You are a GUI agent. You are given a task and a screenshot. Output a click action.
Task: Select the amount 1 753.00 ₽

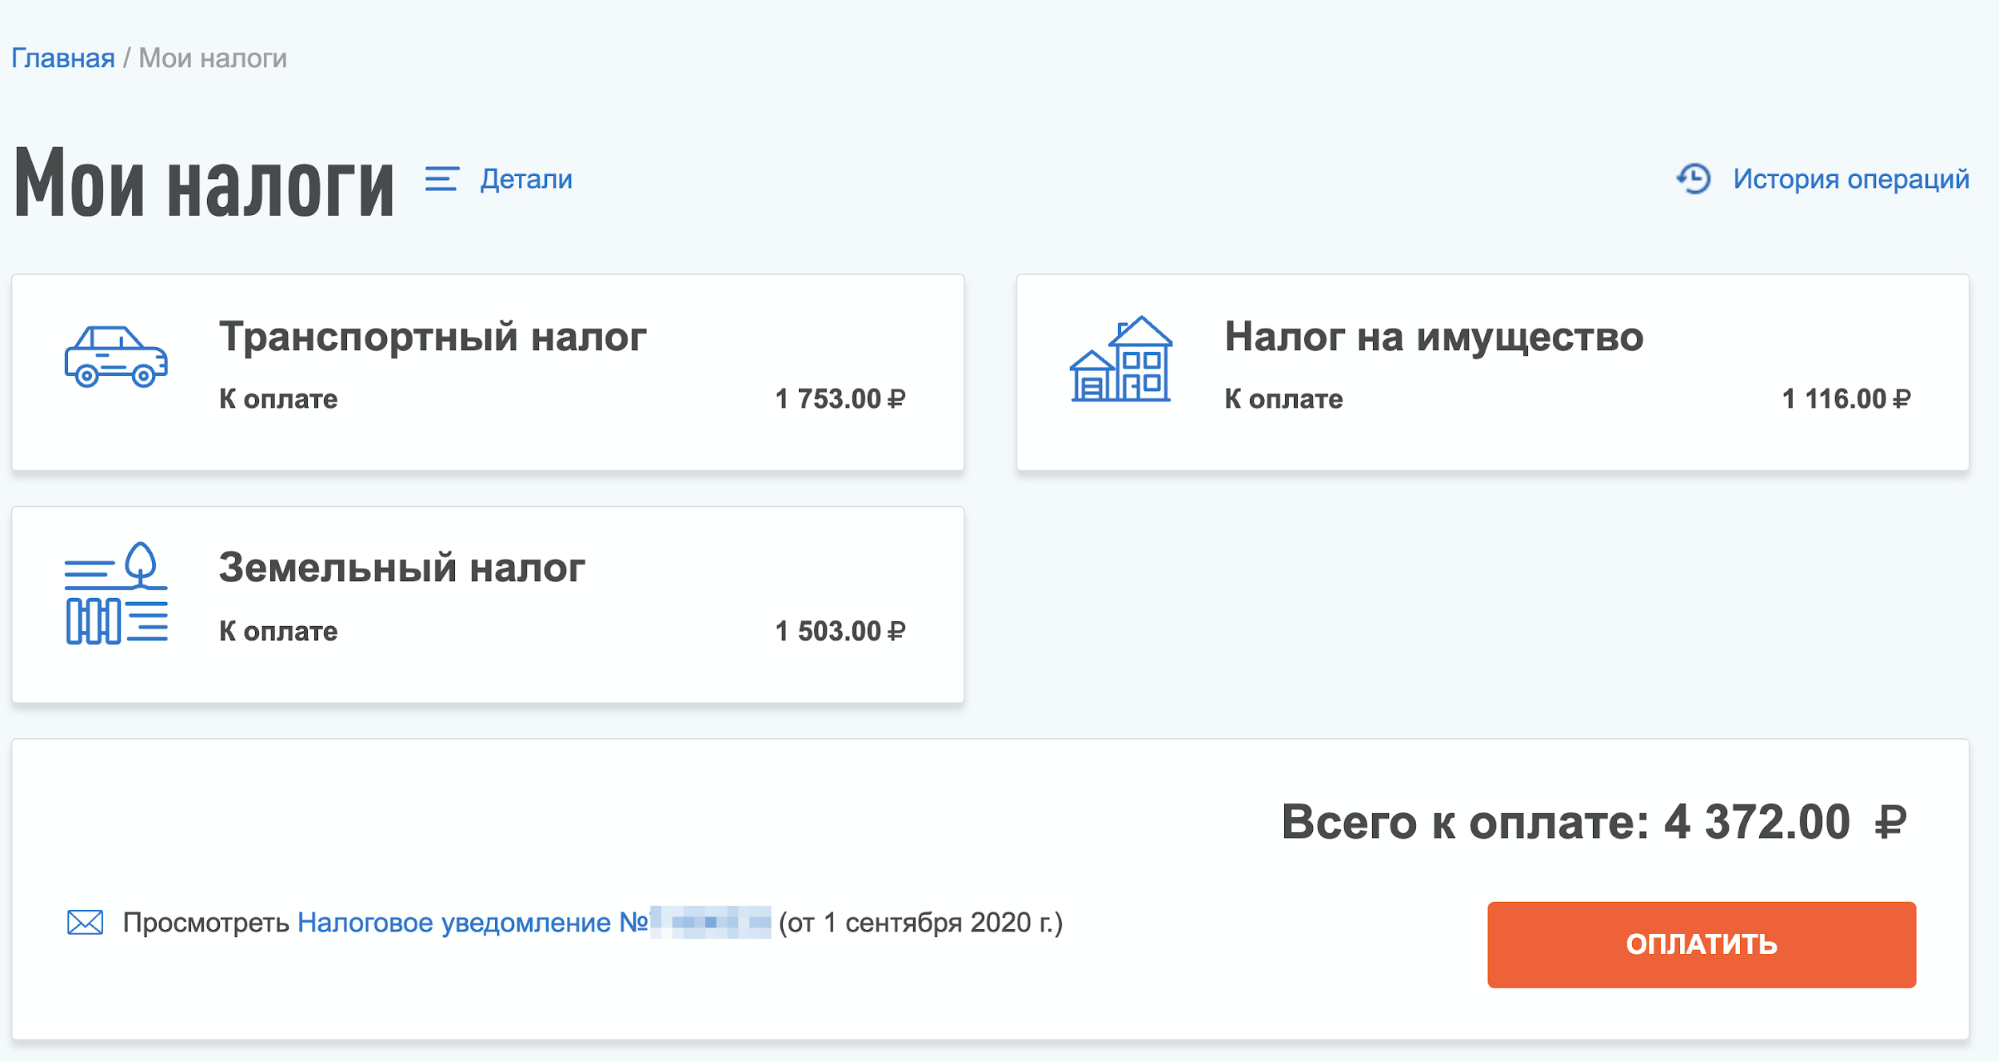pyautogui.click(x=840, y=399)
